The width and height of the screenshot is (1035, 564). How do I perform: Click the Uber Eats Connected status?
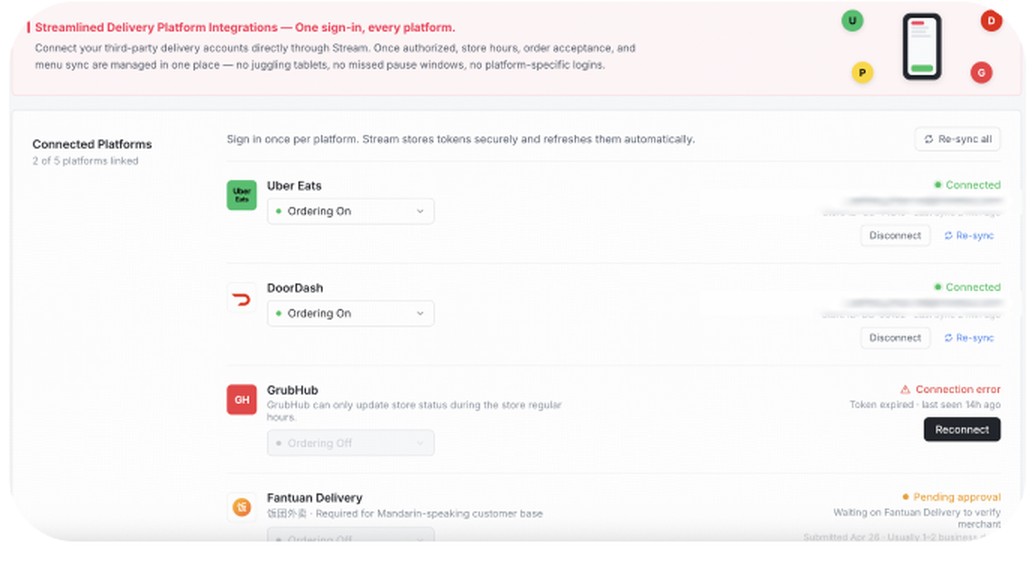pyautogui.click(x=967, y=185)
